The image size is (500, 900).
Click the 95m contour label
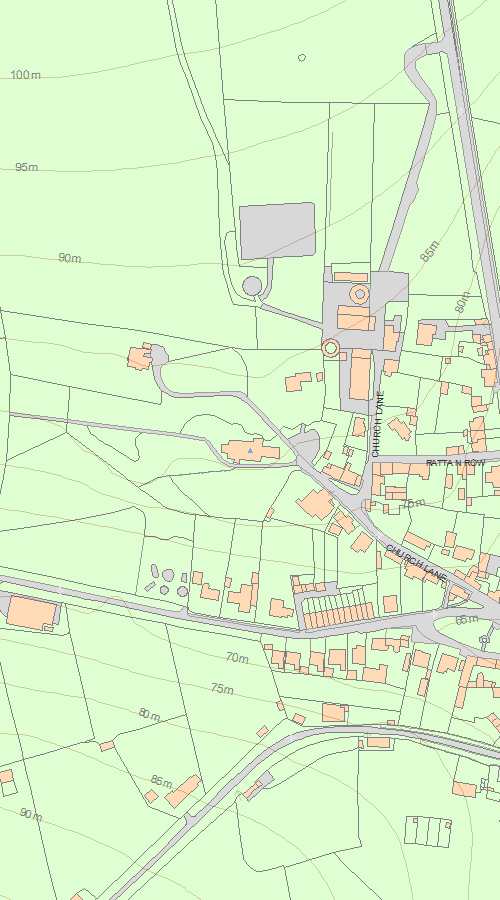pyautogui.click(x=26, y=167)
